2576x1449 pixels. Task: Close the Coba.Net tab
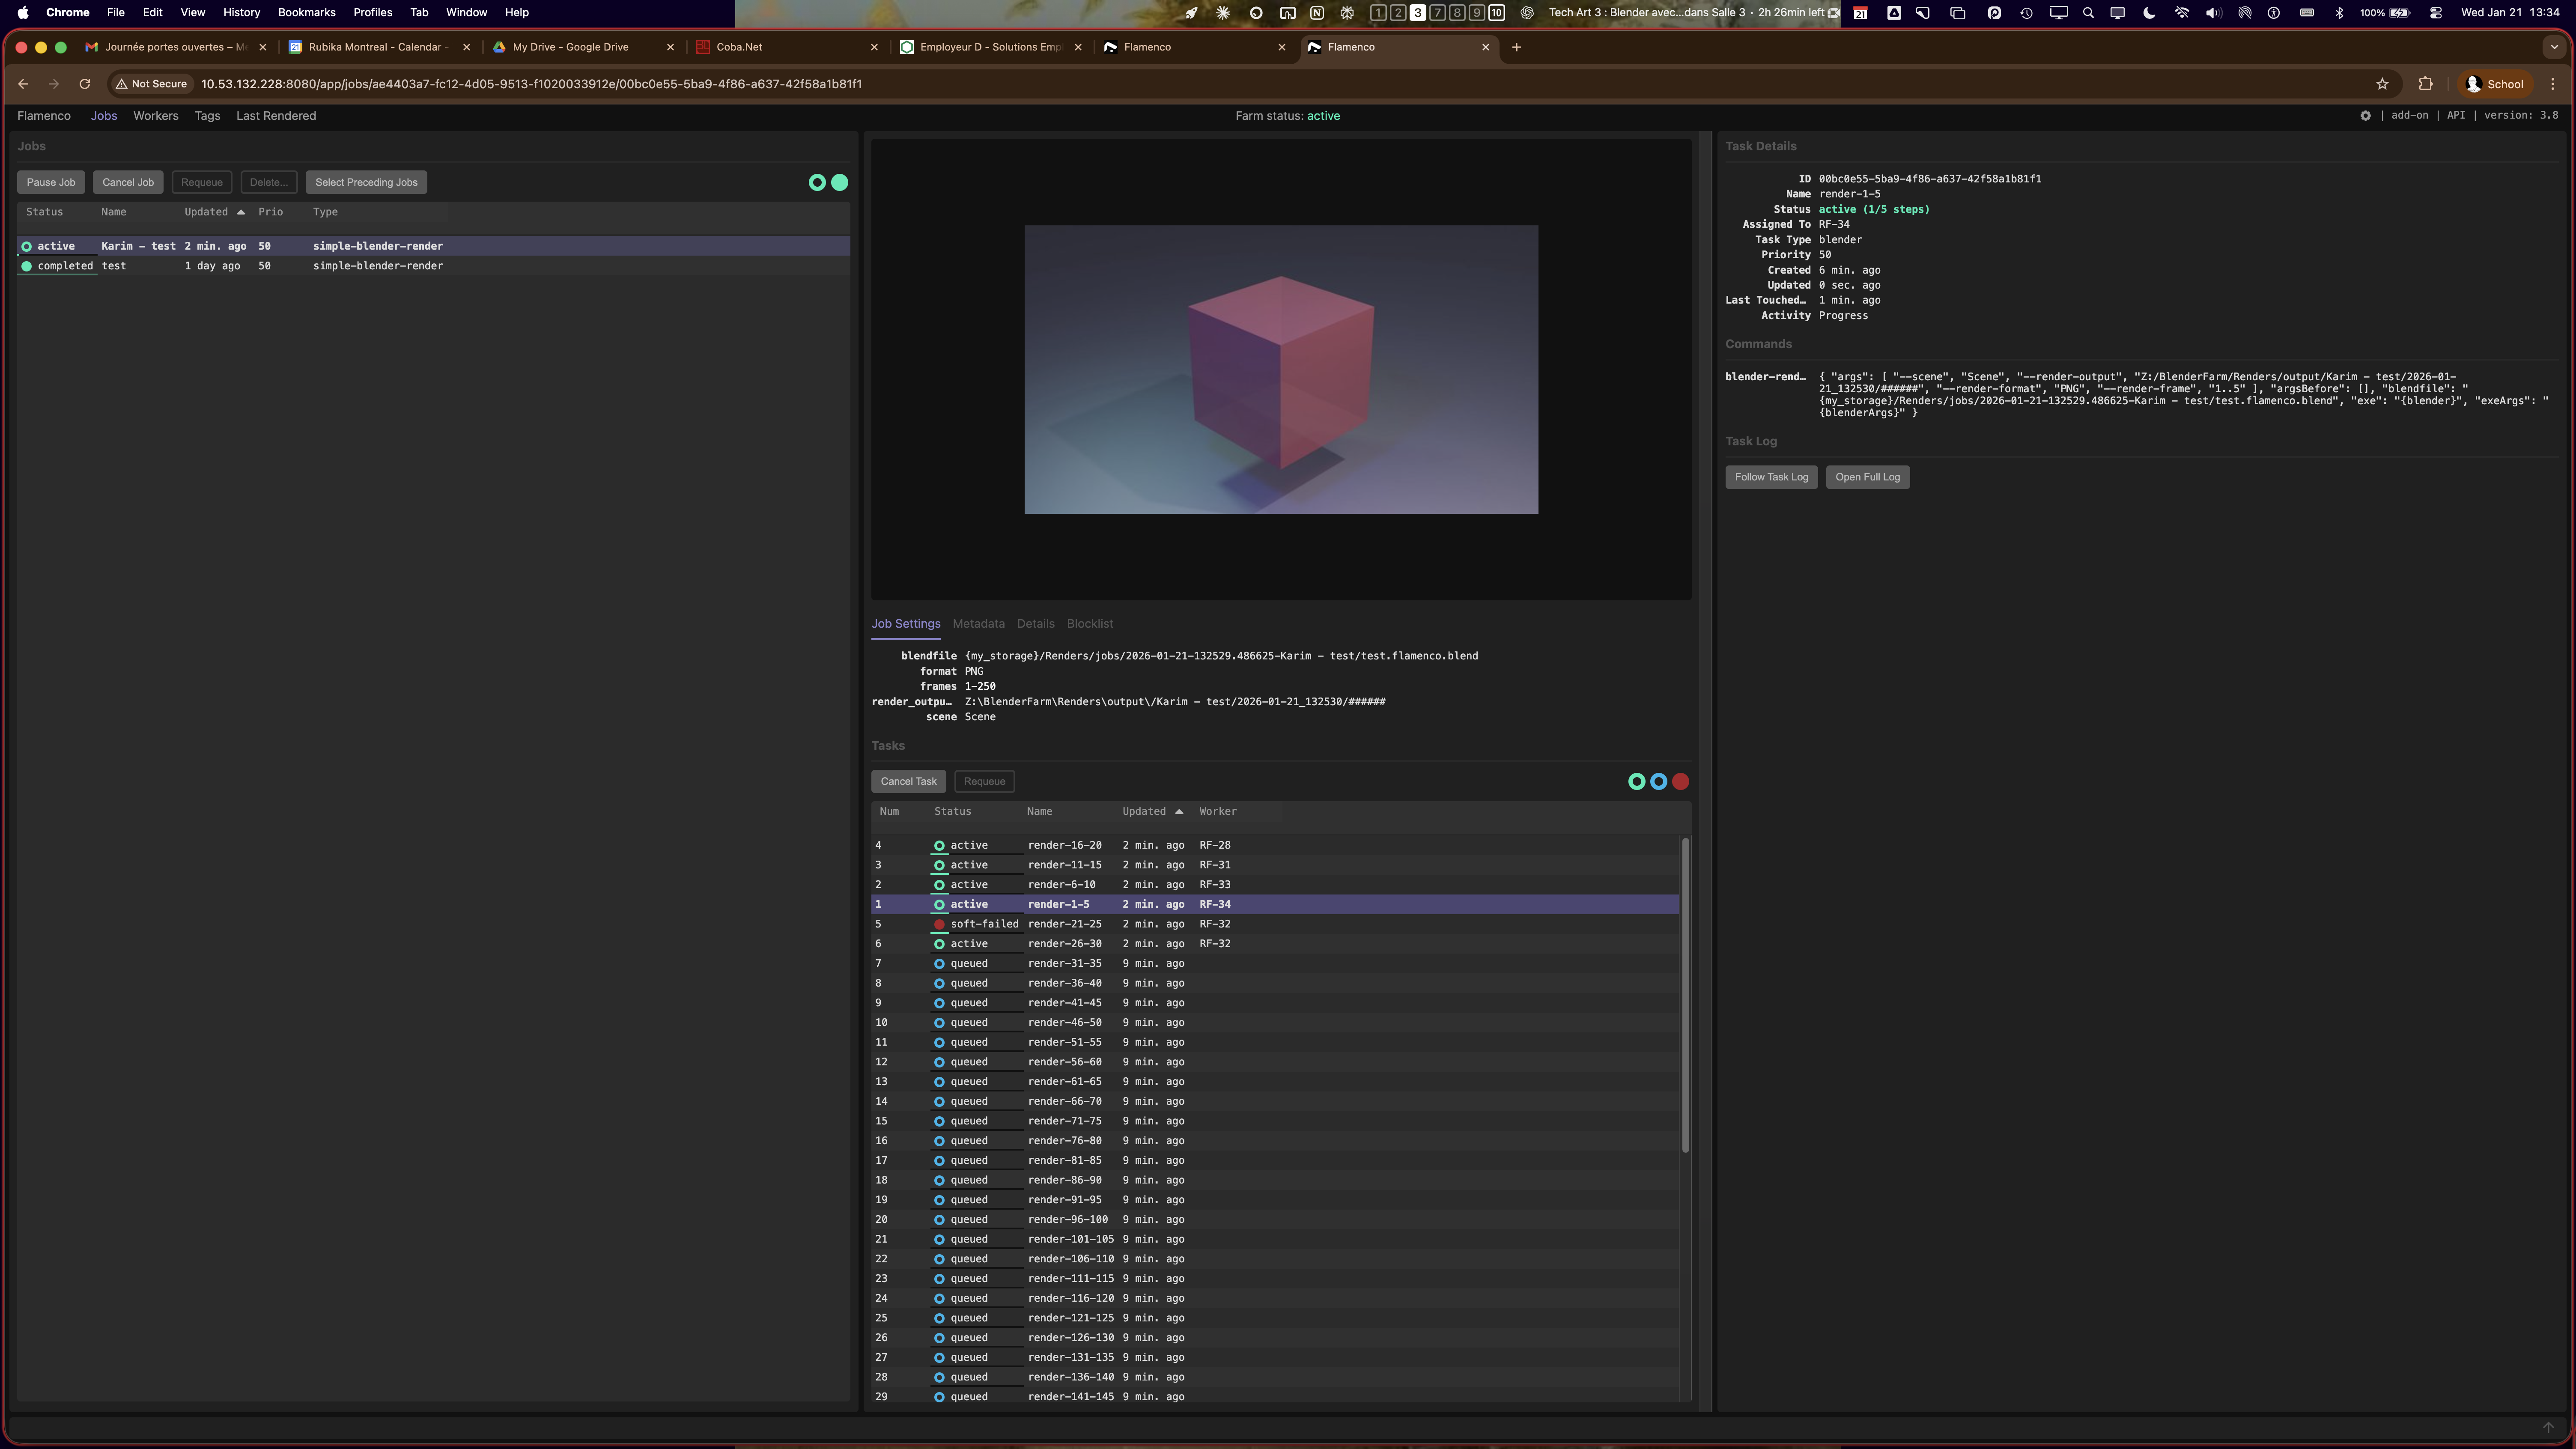pyautogui.click(x=874, y=47)
